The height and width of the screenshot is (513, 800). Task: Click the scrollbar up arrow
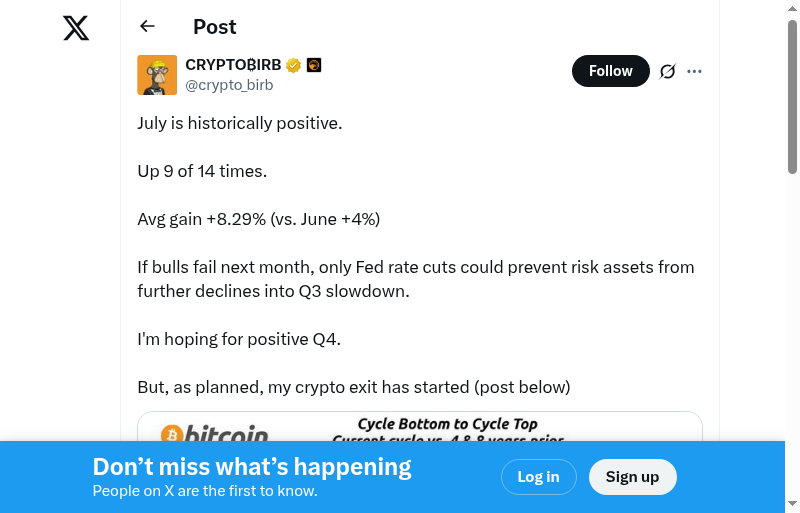792,8
